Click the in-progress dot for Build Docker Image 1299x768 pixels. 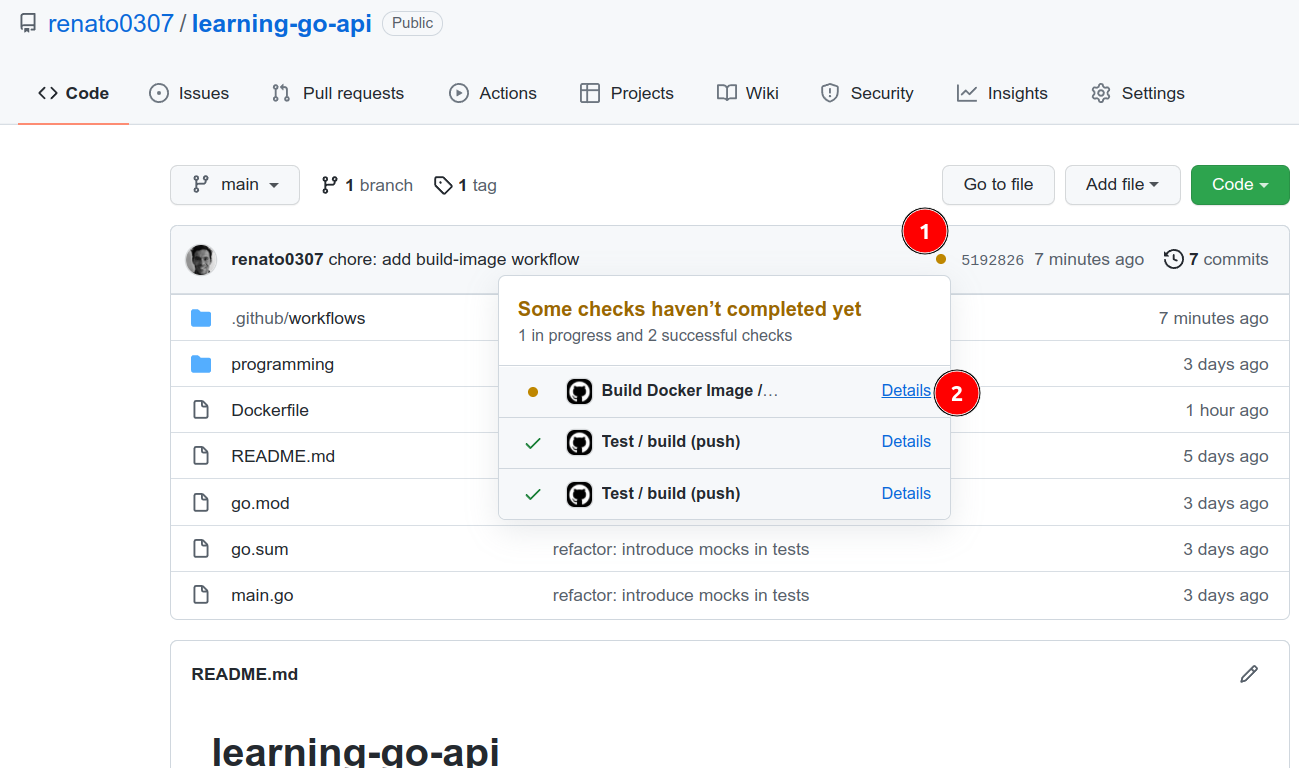533,392
